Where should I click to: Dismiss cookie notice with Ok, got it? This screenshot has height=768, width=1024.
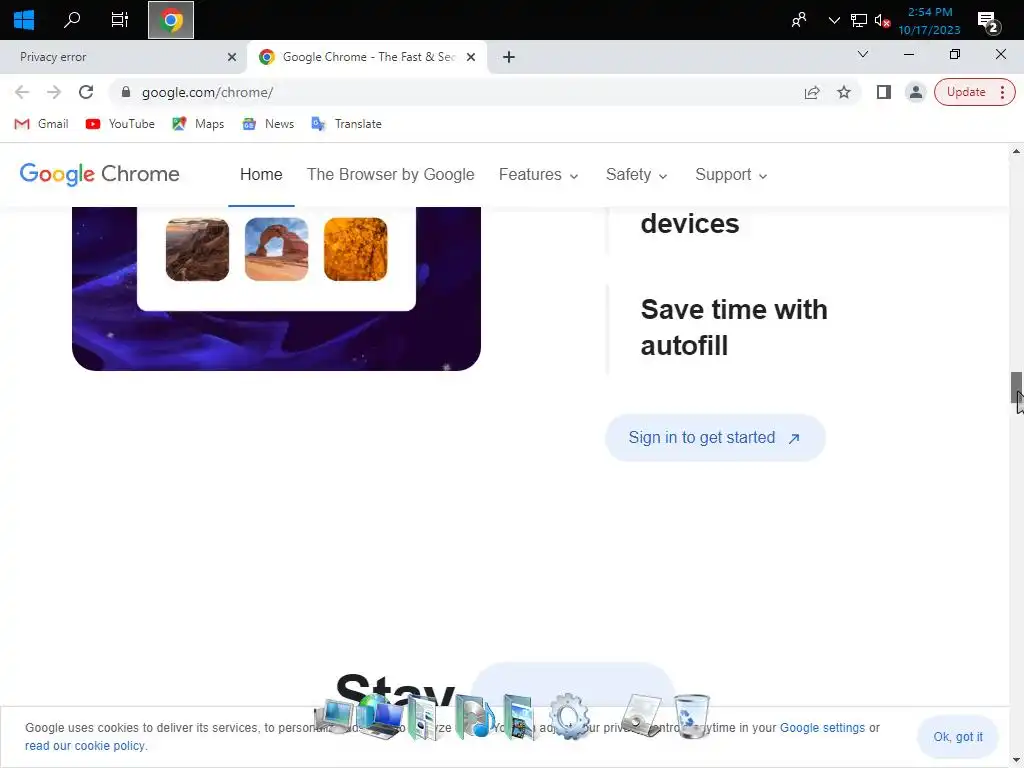[957, 737]
